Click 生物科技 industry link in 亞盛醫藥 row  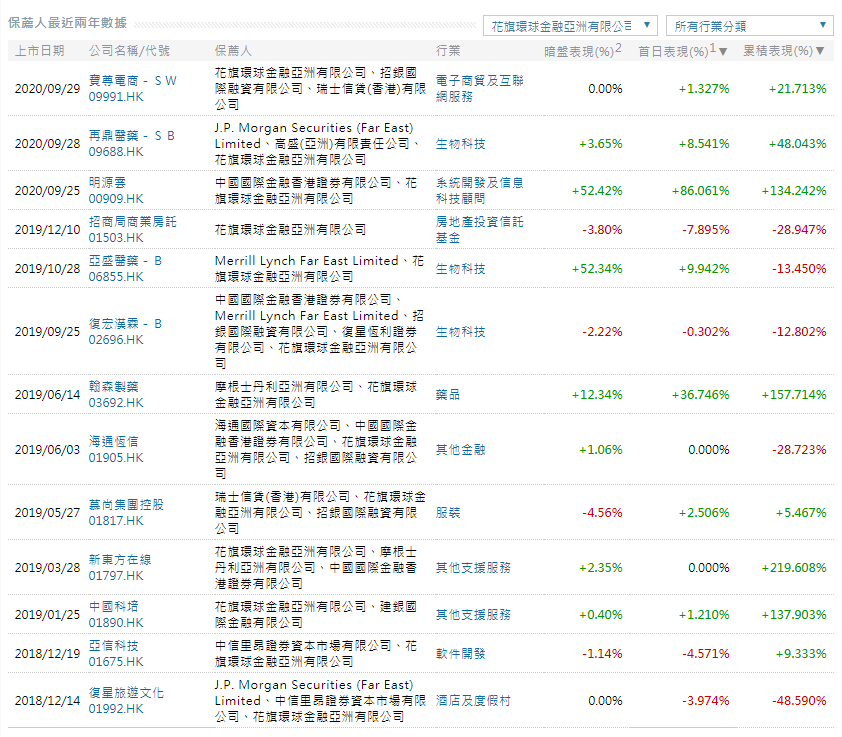460,269
